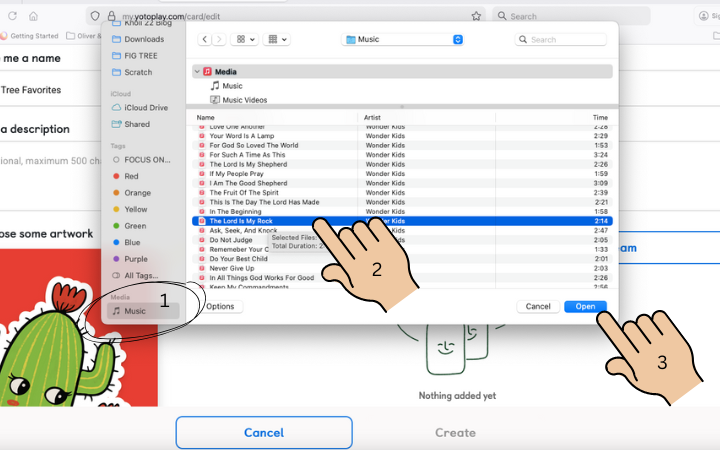Select the Downloads folder in sidebar
Screen dimensions: 720x450
(143, 39)
